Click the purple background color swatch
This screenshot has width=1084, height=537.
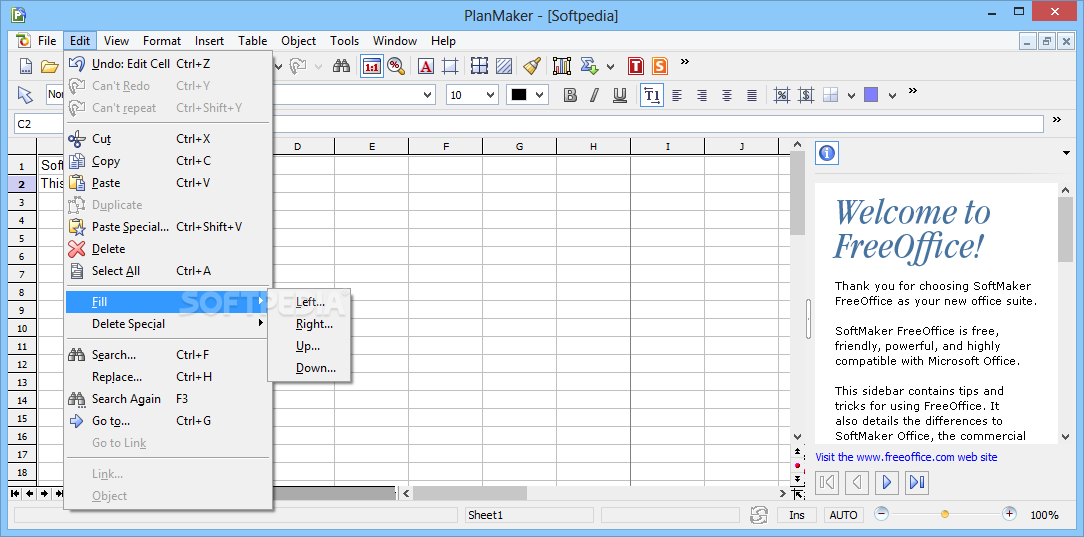click(871, 95)
